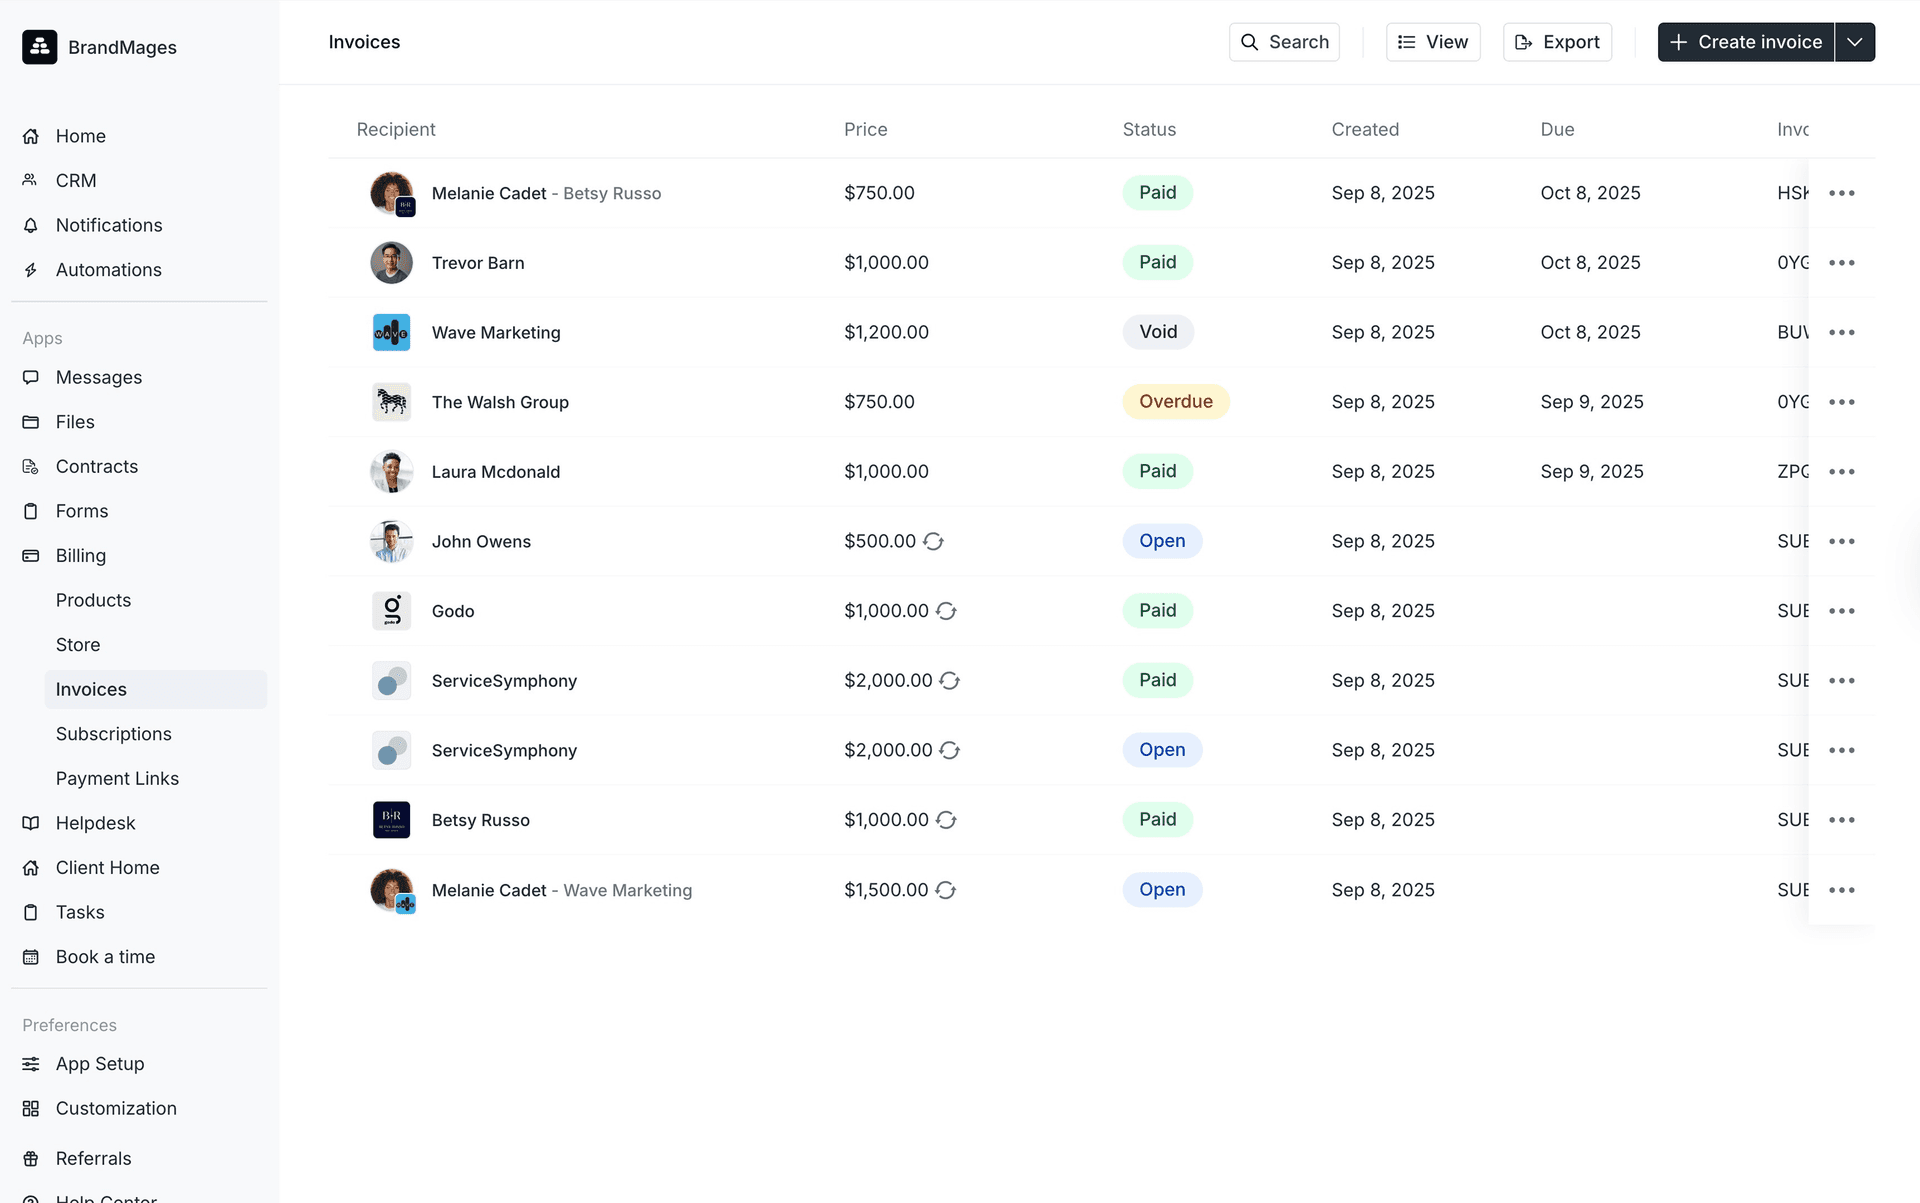Click the Export button
The height and width of the screenshot is (1203, 1920).
tap(1557, 42)
